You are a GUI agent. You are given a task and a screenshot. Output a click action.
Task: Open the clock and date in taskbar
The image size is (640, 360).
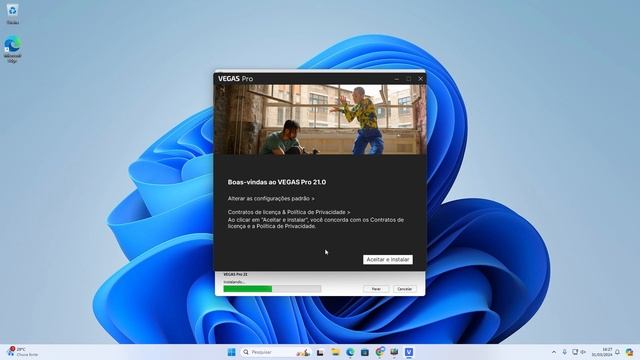602,352
